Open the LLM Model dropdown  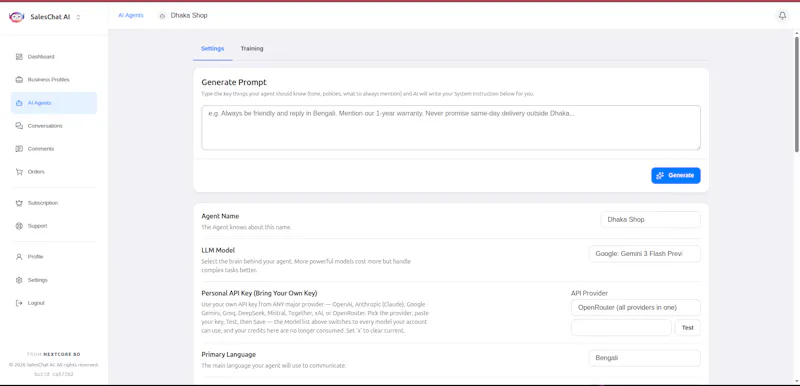[x=644, y=254]
